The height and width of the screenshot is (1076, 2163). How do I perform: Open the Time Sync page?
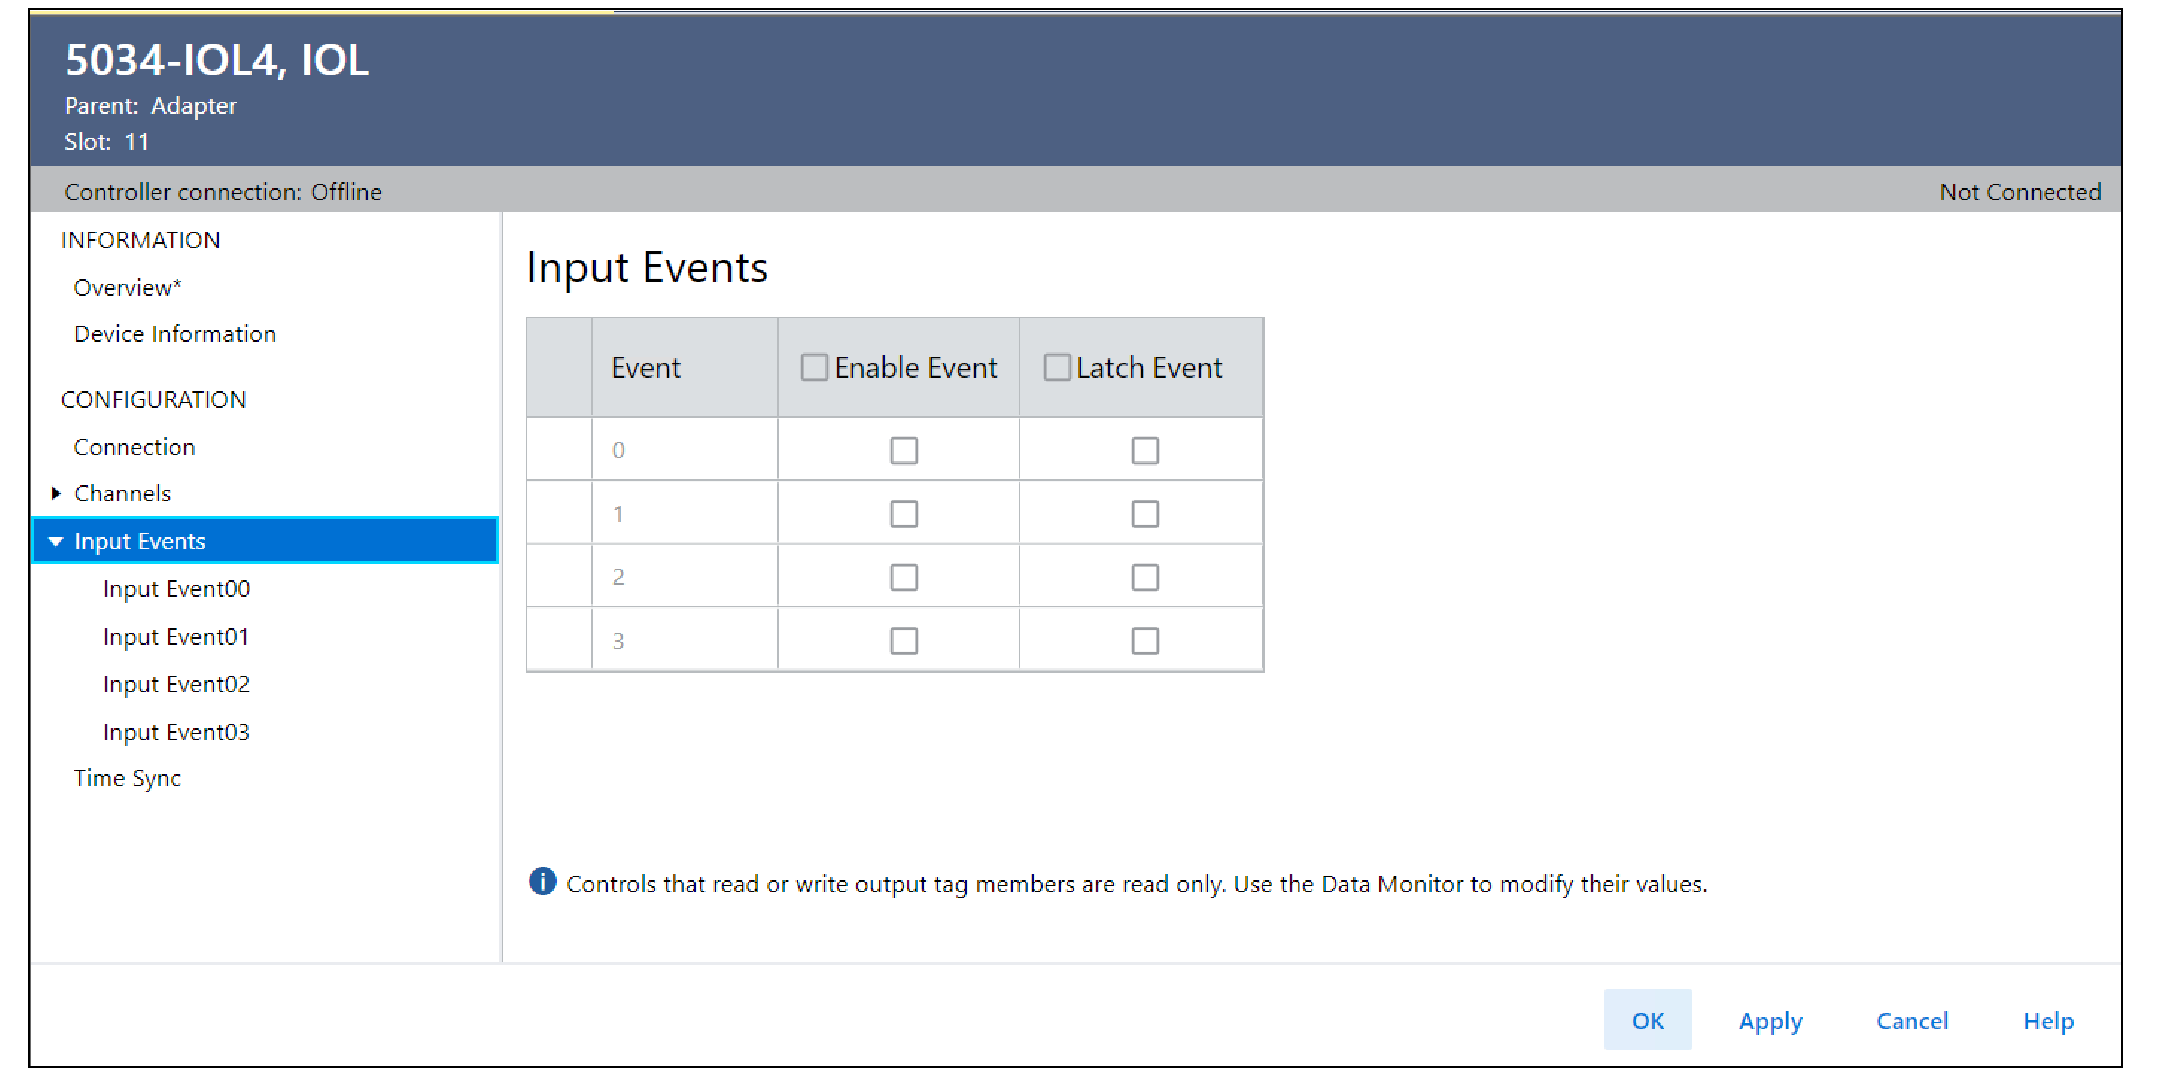[127, 778]
